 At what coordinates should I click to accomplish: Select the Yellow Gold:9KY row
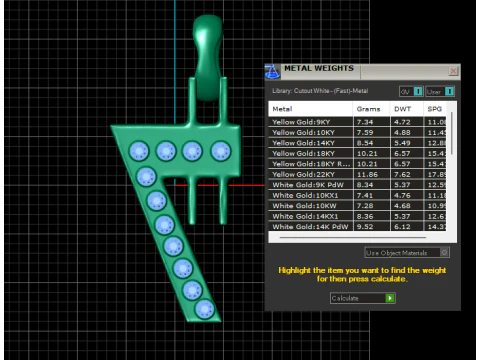click(357, 122)
